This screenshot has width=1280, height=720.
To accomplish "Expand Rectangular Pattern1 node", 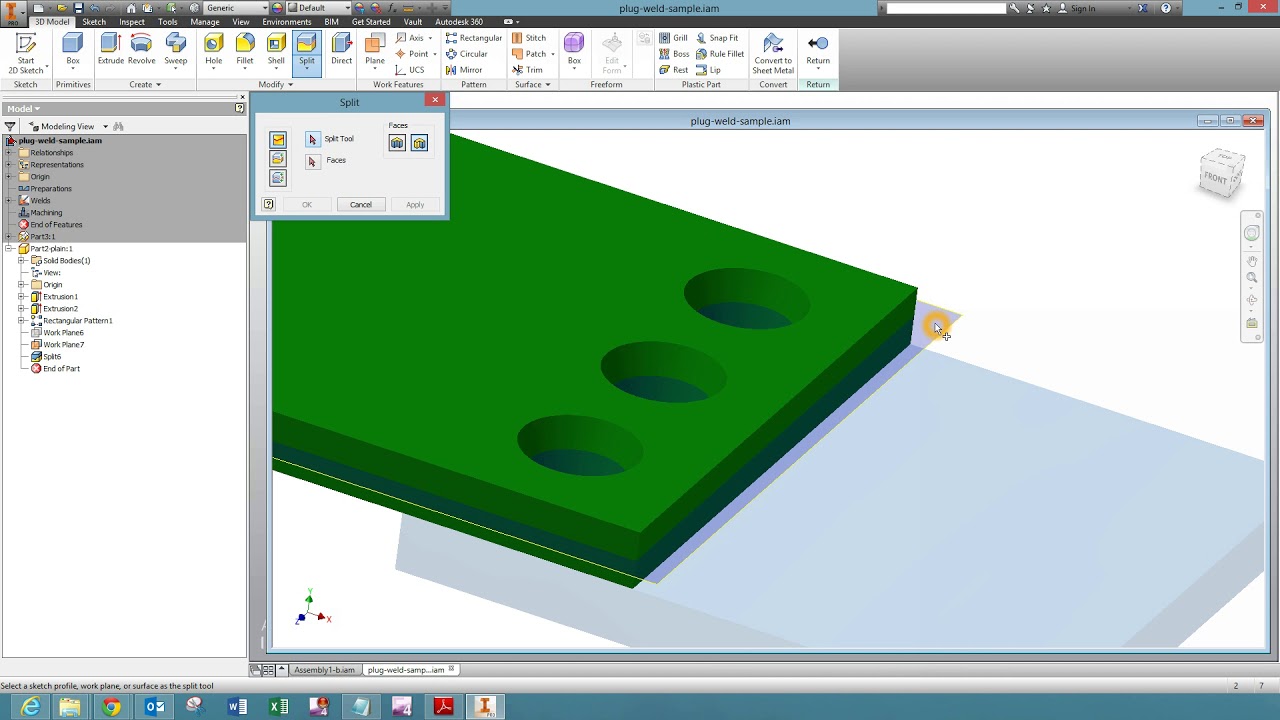I will (x=22, y=320).
